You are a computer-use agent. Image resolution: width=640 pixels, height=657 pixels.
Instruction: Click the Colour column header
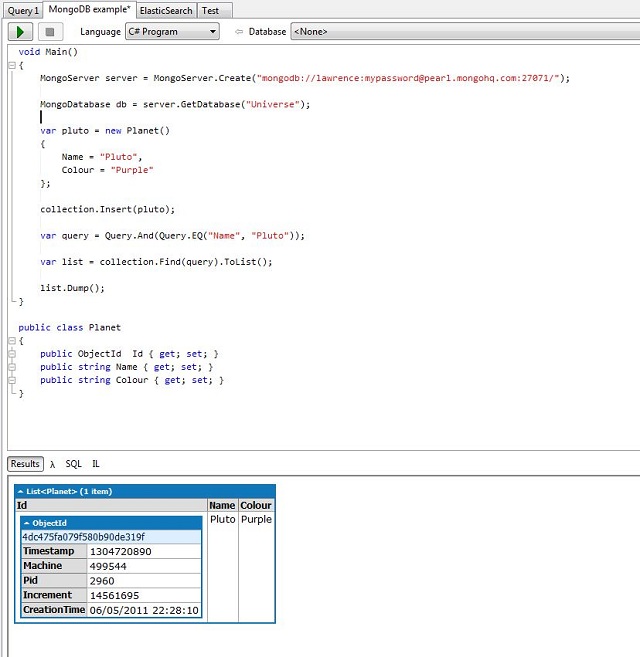click(x=256, y=505)
